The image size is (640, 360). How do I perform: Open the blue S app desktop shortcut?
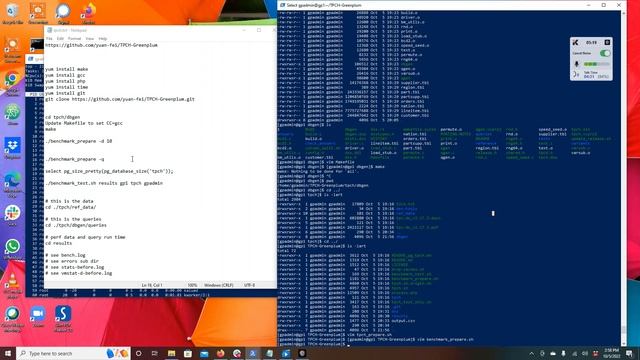coord(63,318)
